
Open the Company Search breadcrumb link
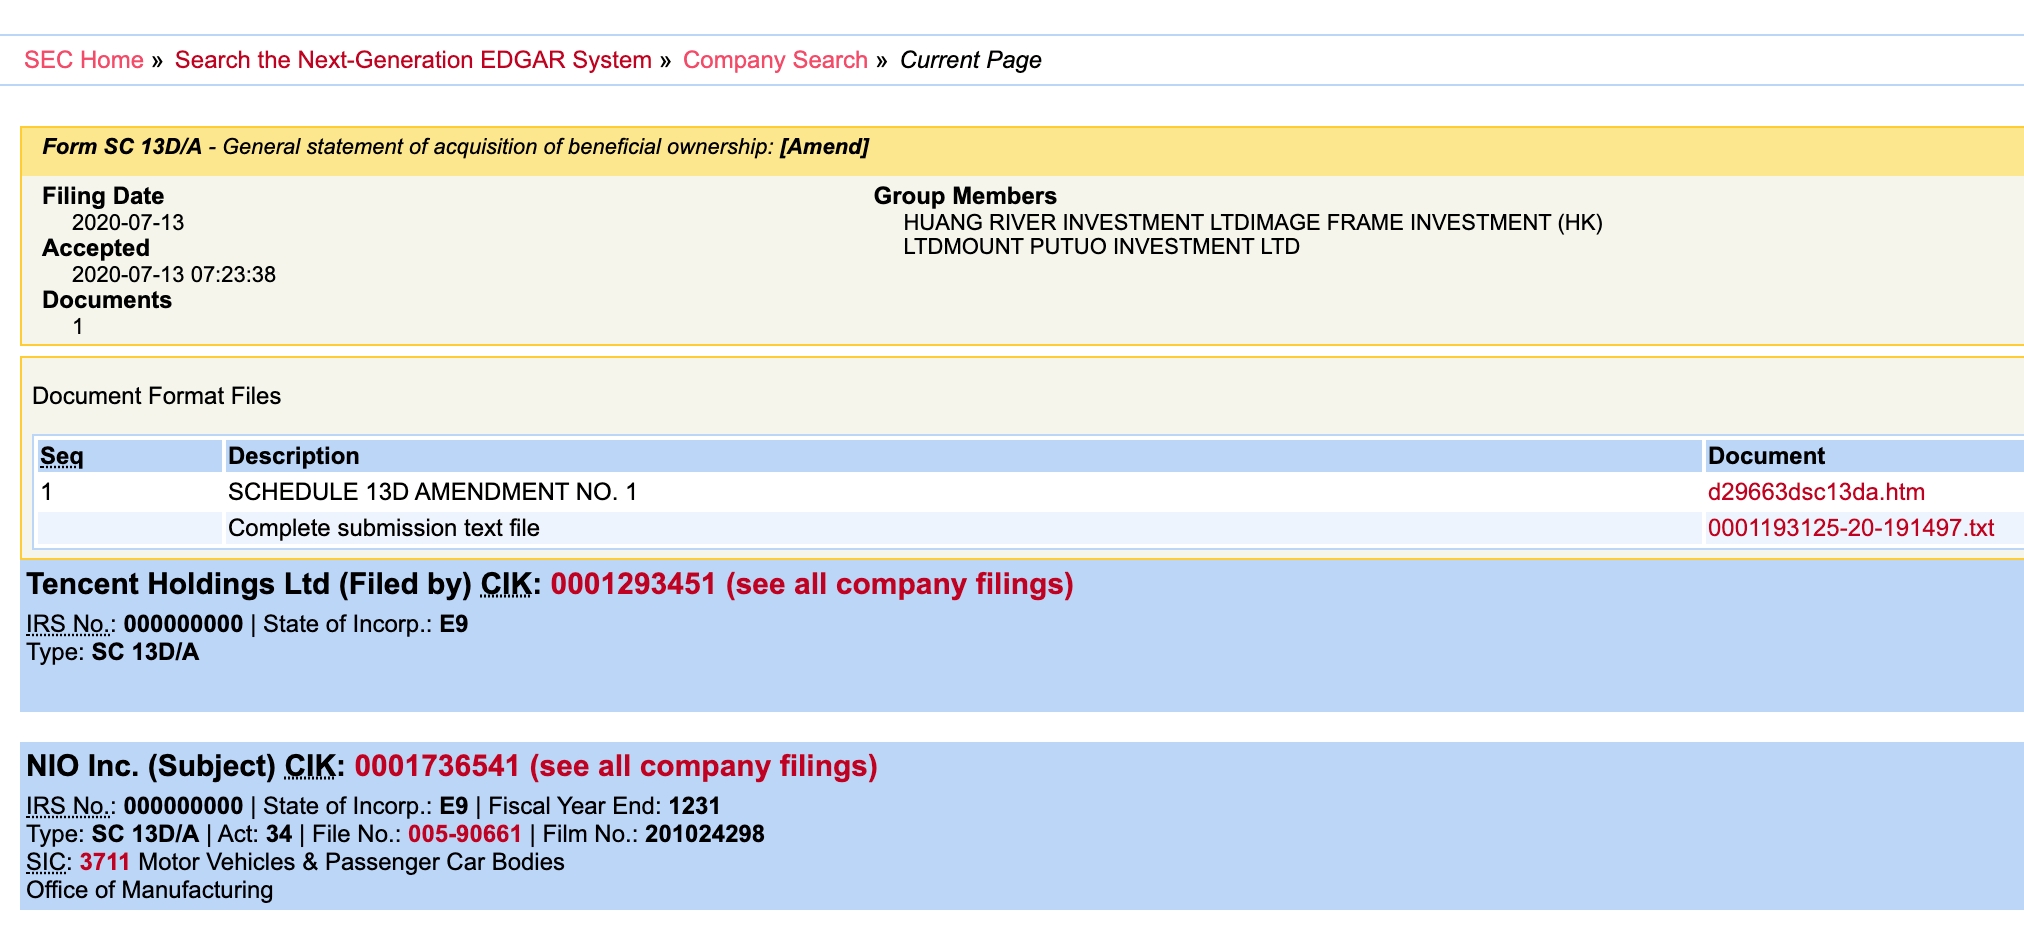(x=775, y=60)
